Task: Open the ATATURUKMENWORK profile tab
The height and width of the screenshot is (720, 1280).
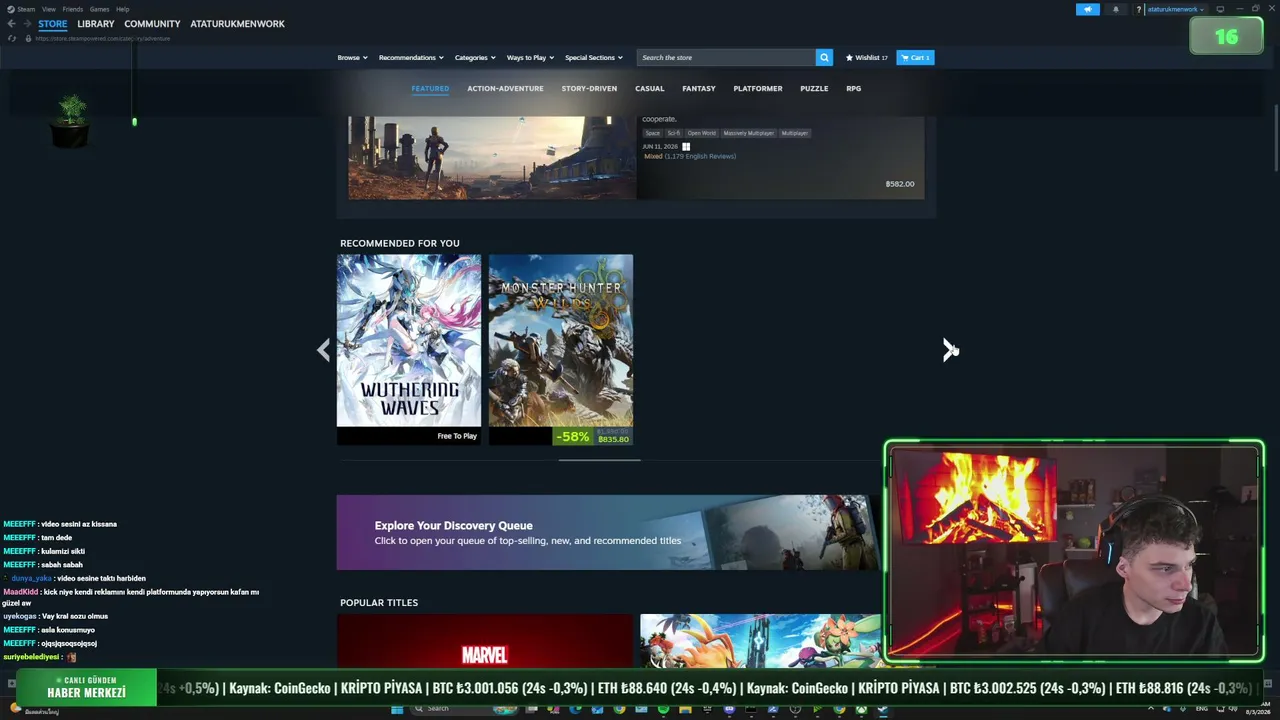Action: tap(237, 24)
